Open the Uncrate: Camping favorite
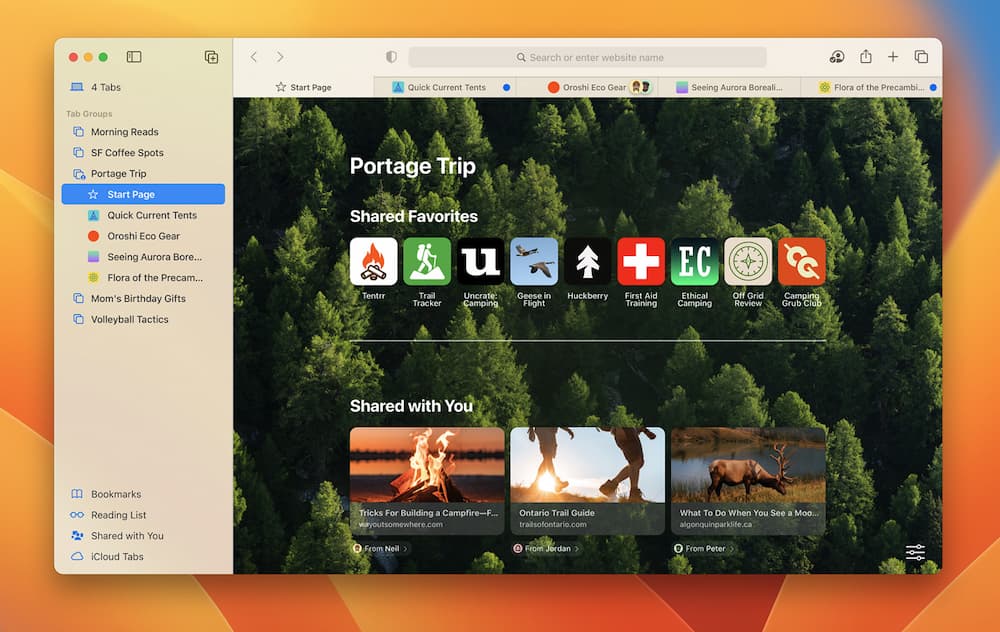 480,261
